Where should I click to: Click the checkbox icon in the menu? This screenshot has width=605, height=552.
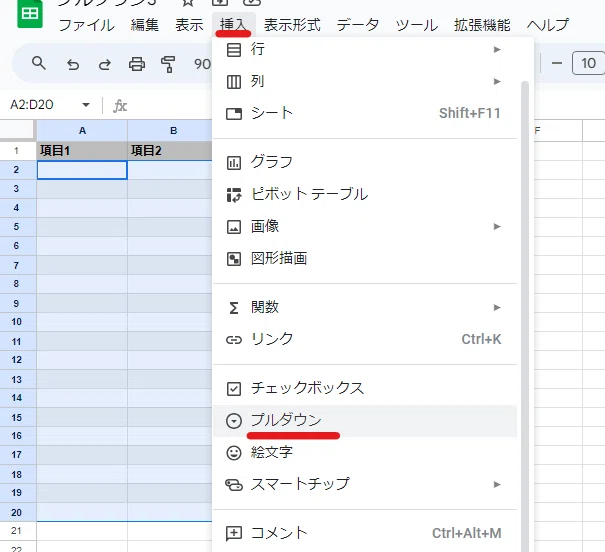[234, 389]
